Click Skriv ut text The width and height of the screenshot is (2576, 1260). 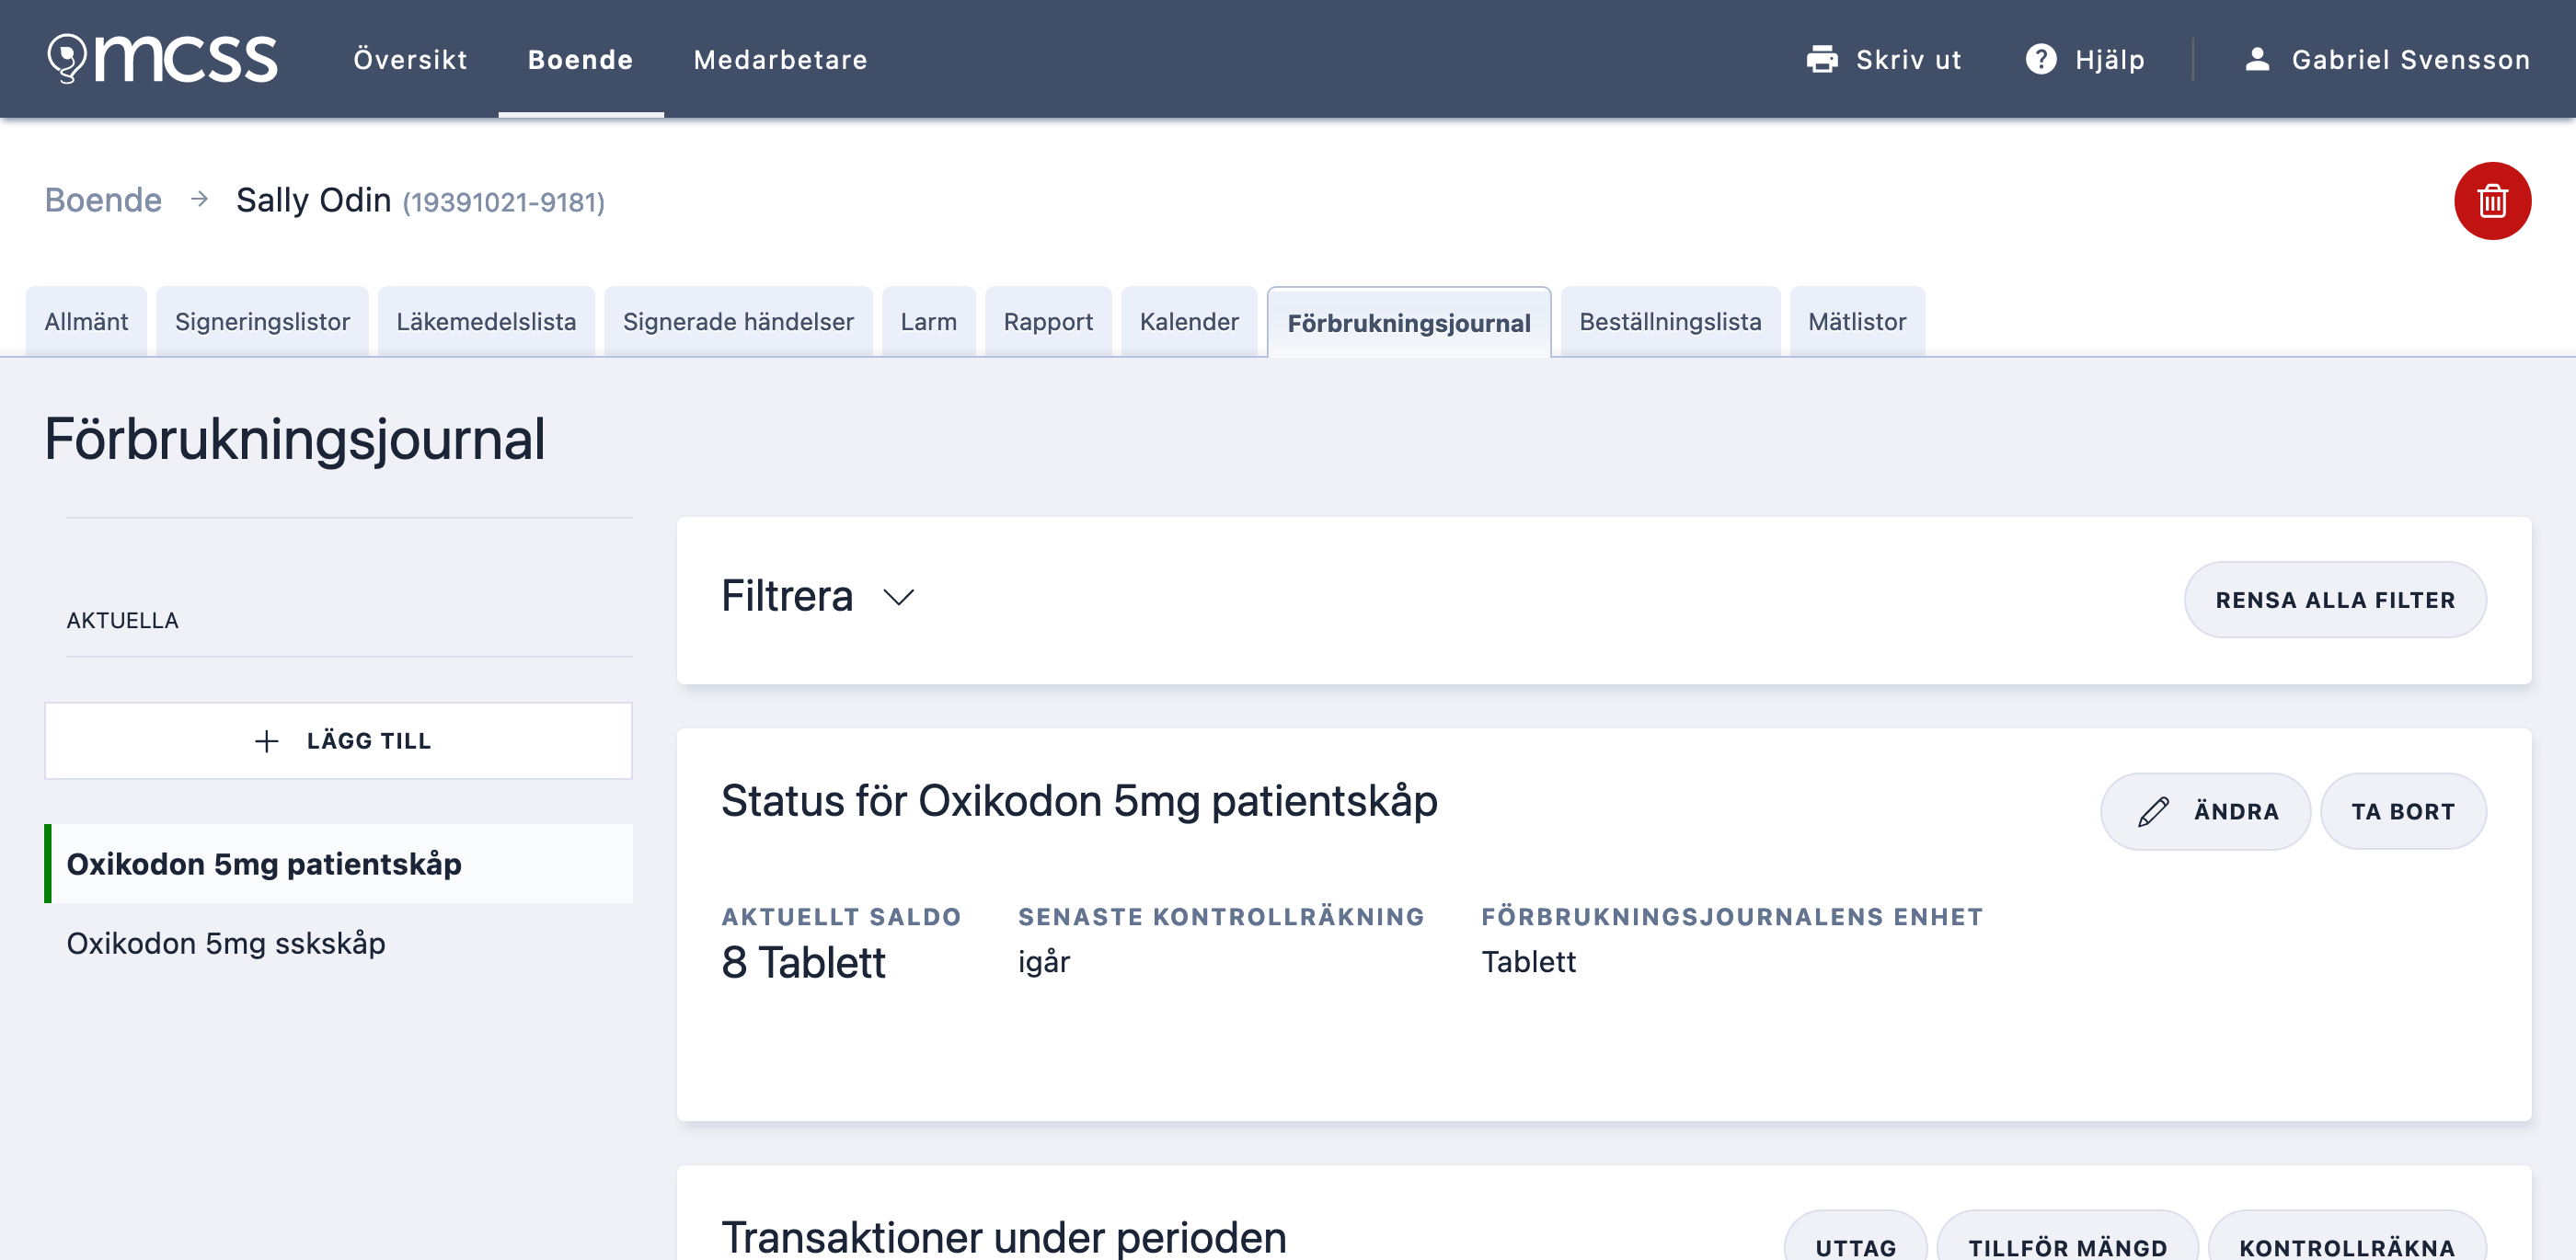coord(1908,59)
